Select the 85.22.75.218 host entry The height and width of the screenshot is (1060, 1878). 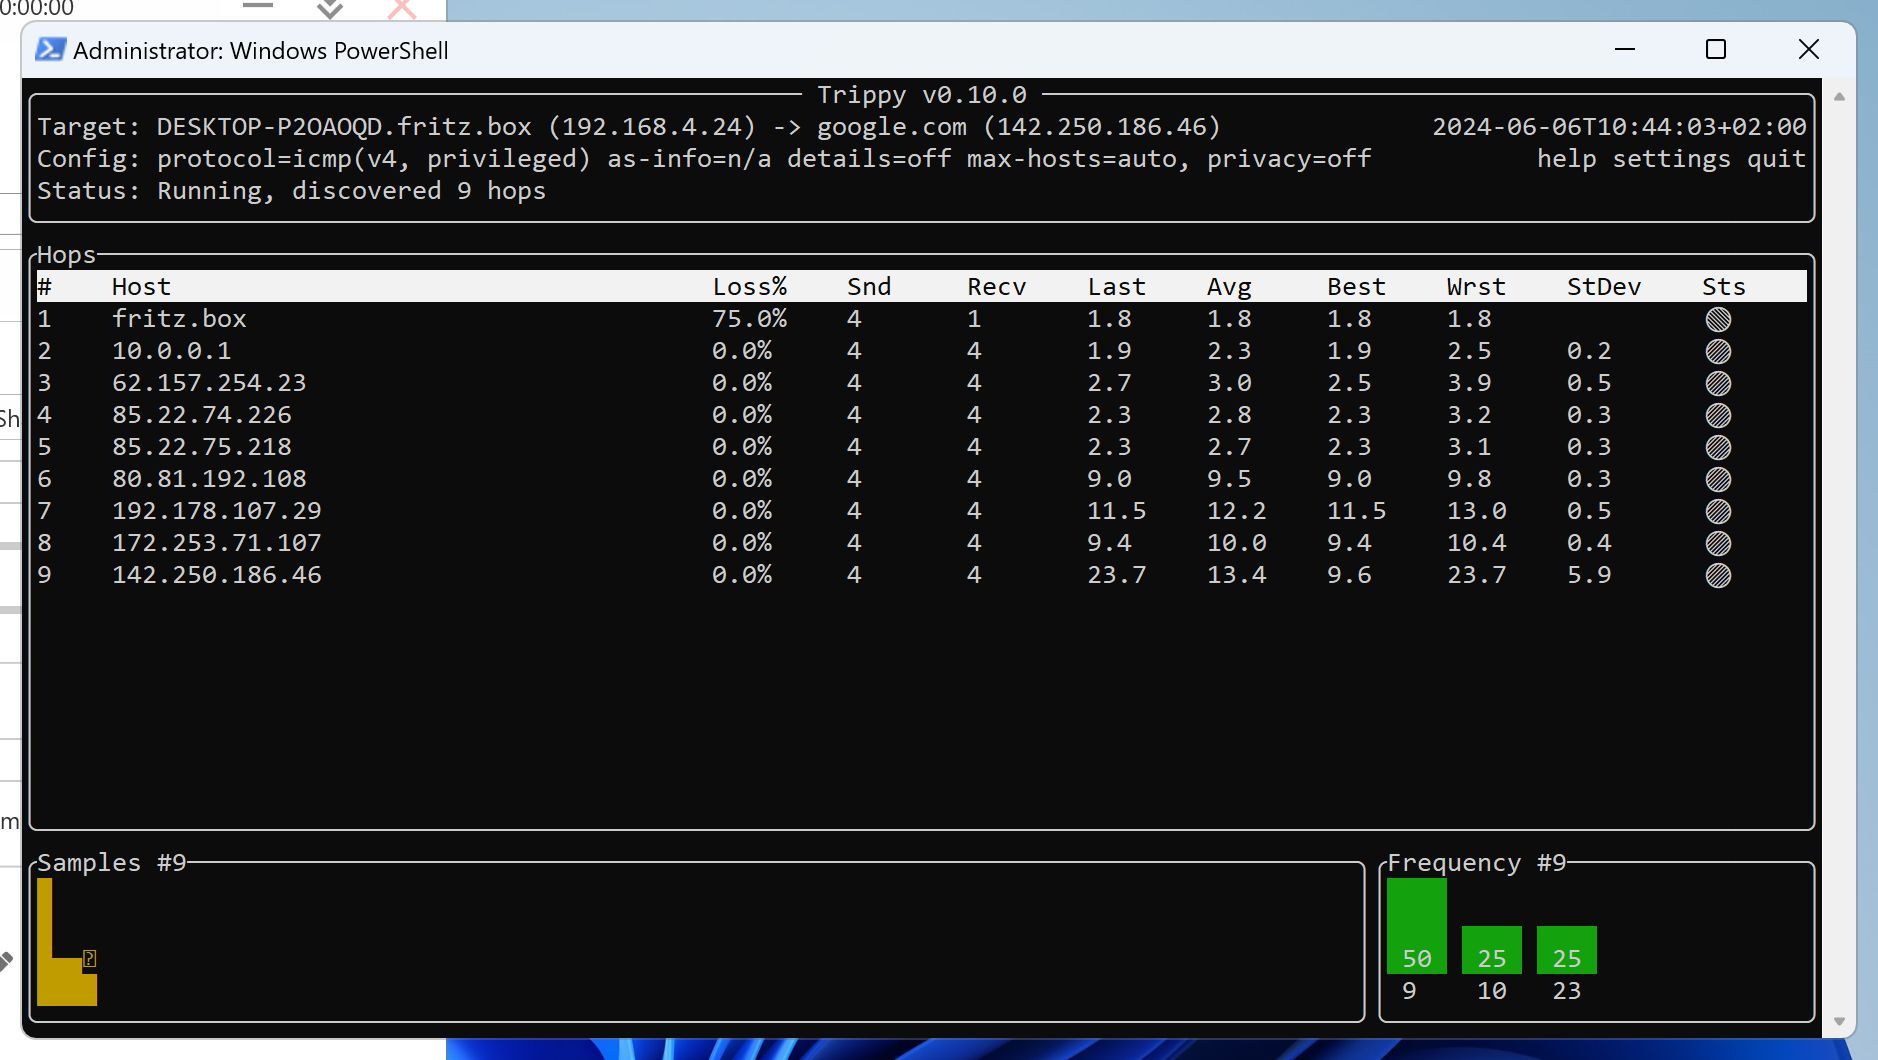pos(201,447)
